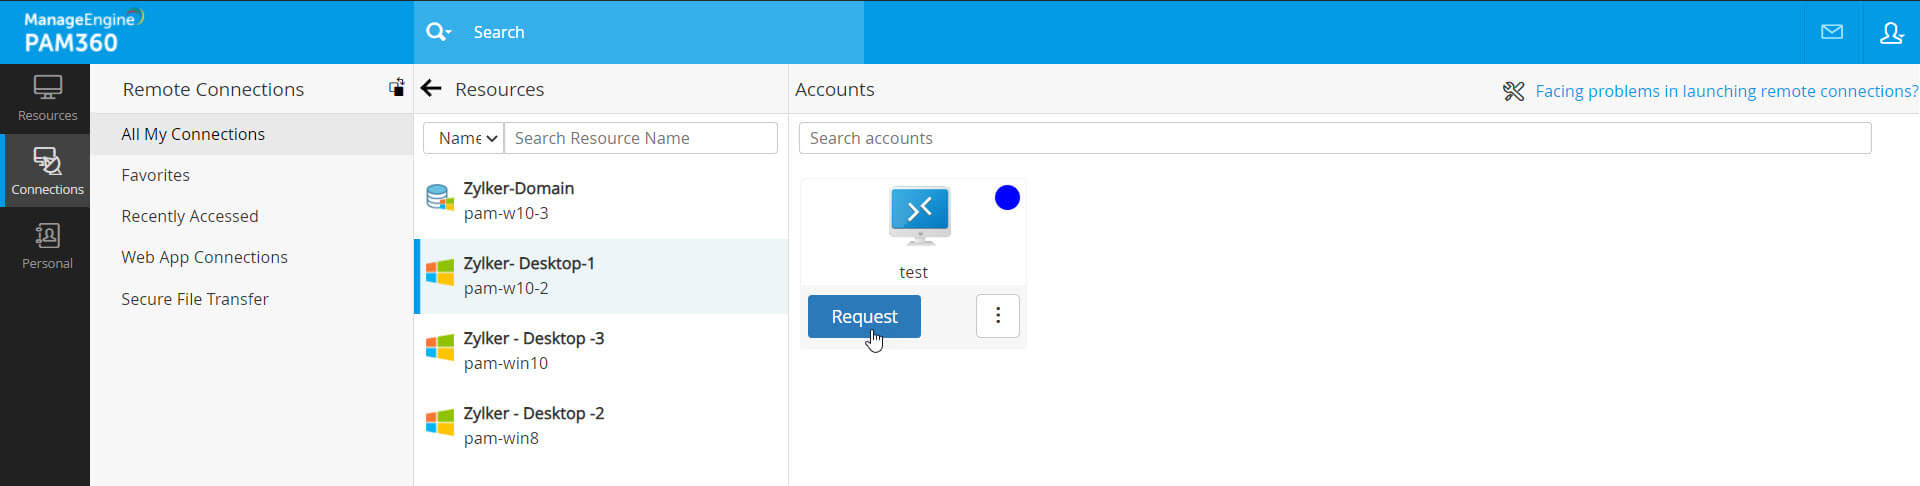Click Windows icon for Zylker - Desktop -3

[440, 347]
